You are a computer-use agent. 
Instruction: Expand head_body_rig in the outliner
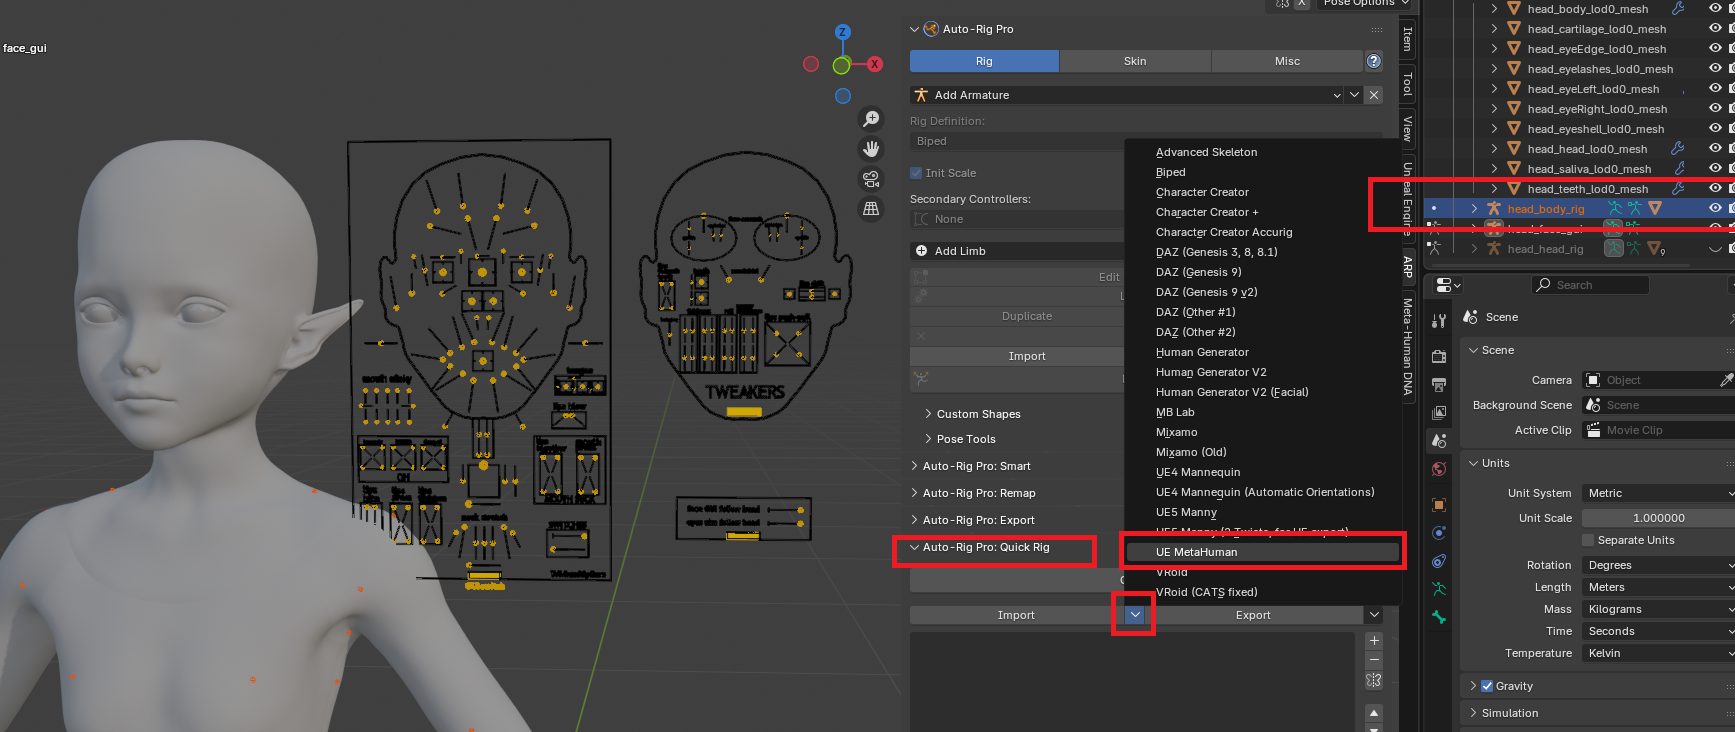point(1474,209)
